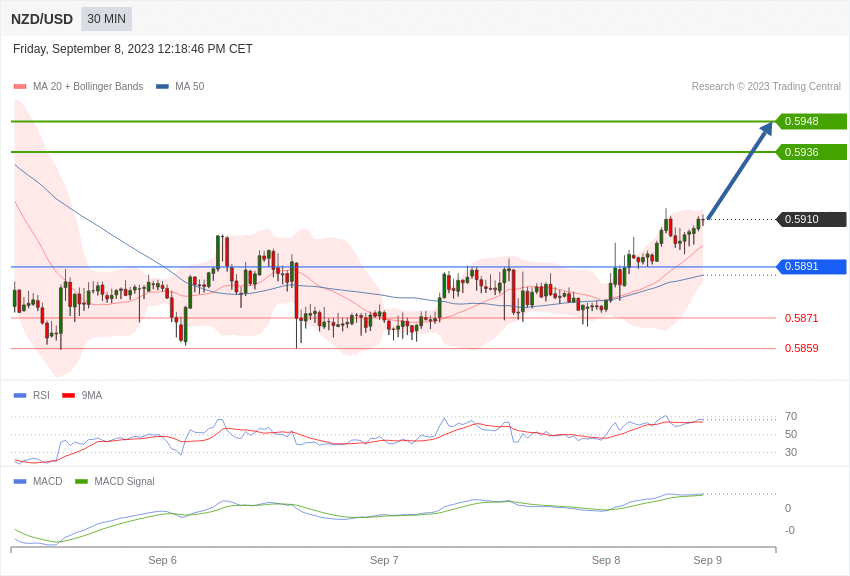
Task: Select the 30 MIN timeframe button
Action: point(106,19)
